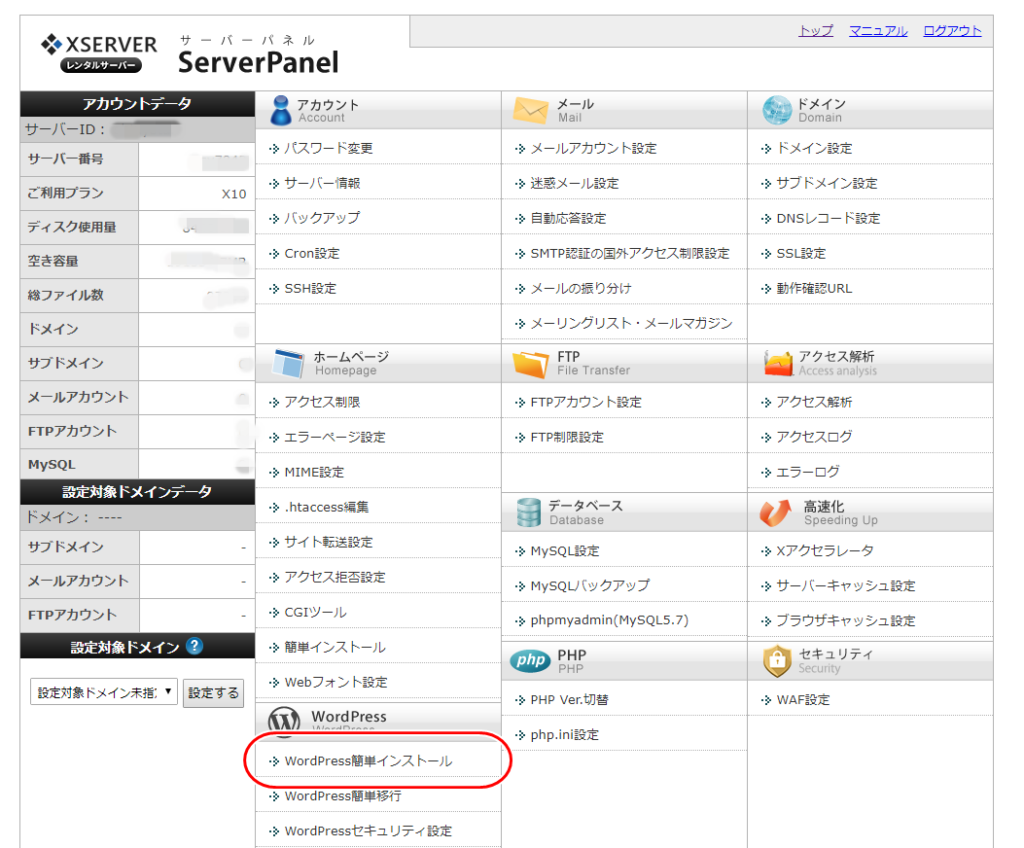Screen dimensions: 1024x848
Task: Open サブドメイン設定
Action: [x=826, y=184]
